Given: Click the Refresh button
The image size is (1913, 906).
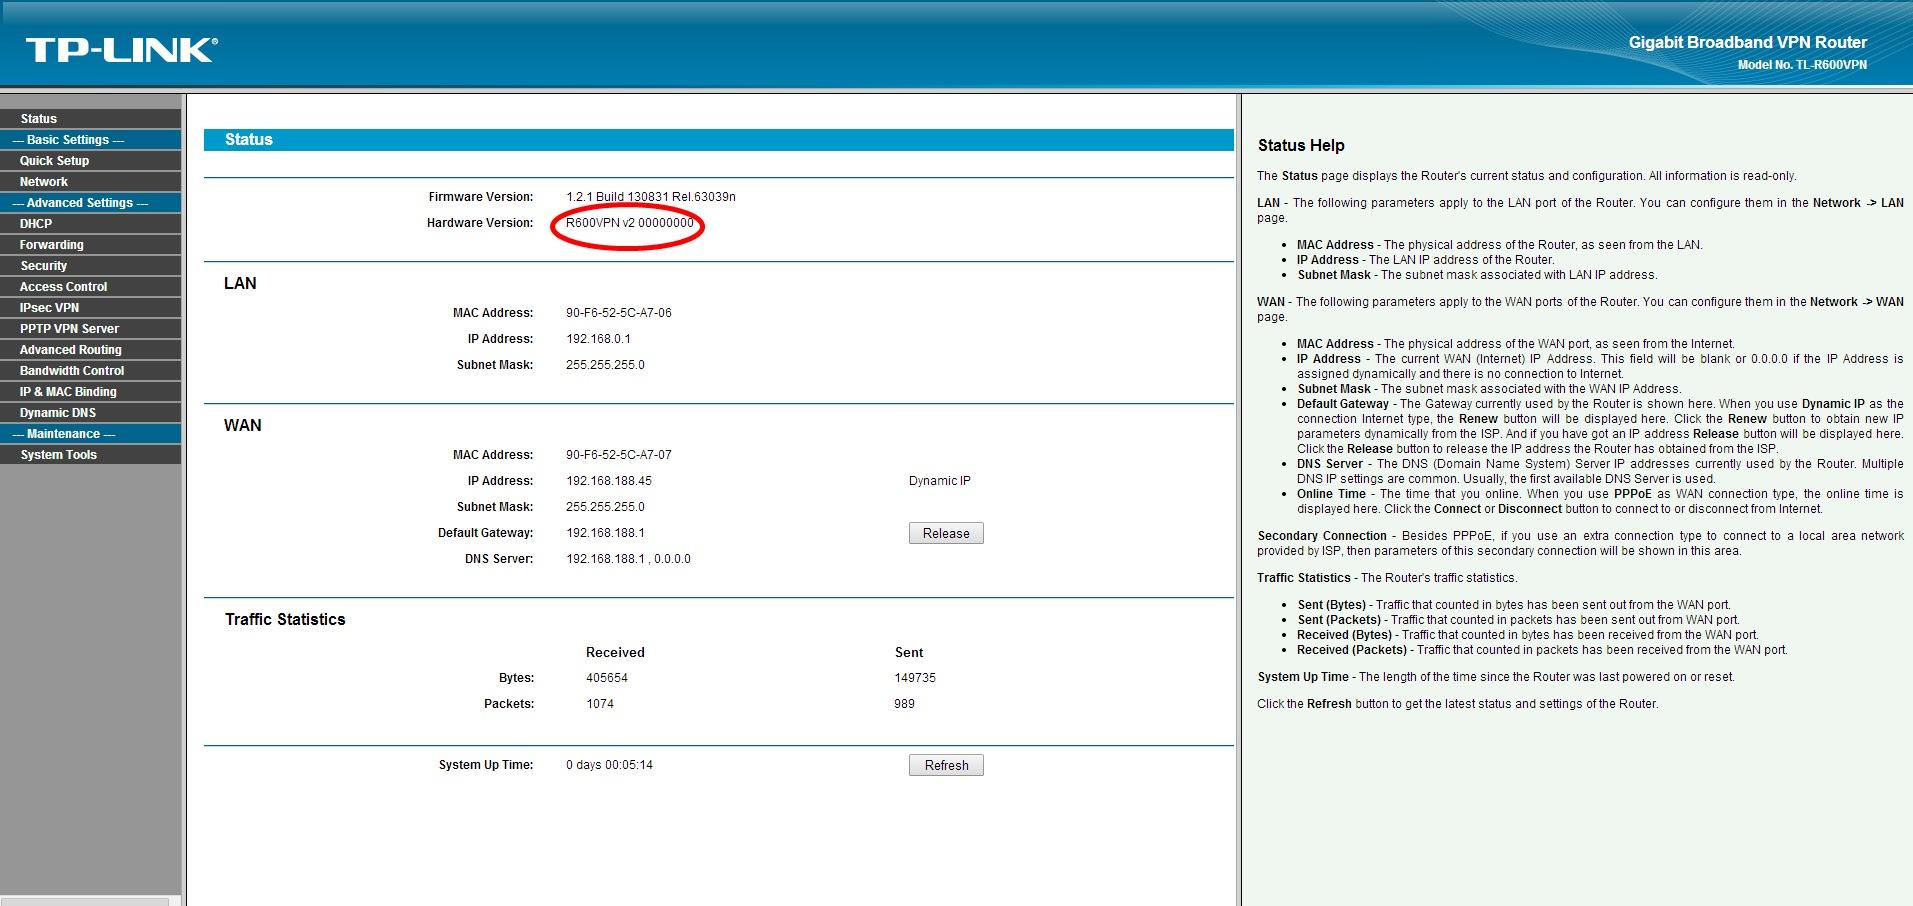Looking at the screenshot, I should click(x=946, y=765).
